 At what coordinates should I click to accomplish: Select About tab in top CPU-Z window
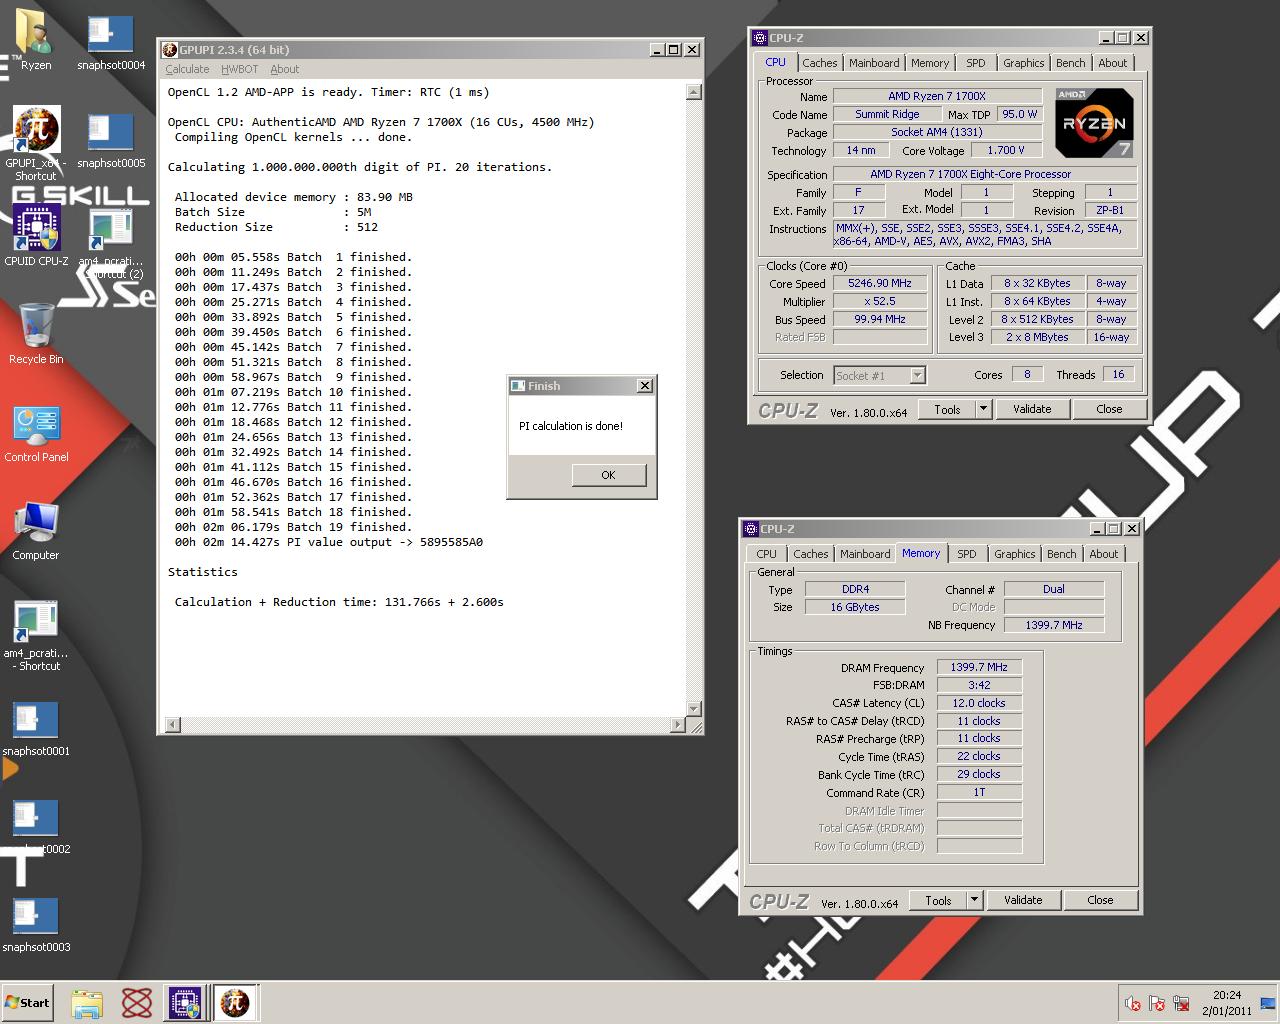coord(1113,63)
